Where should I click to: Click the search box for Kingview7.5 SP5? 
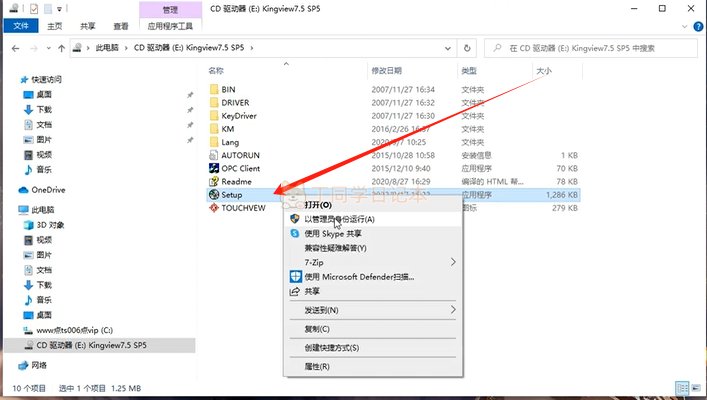pos(591,48)
